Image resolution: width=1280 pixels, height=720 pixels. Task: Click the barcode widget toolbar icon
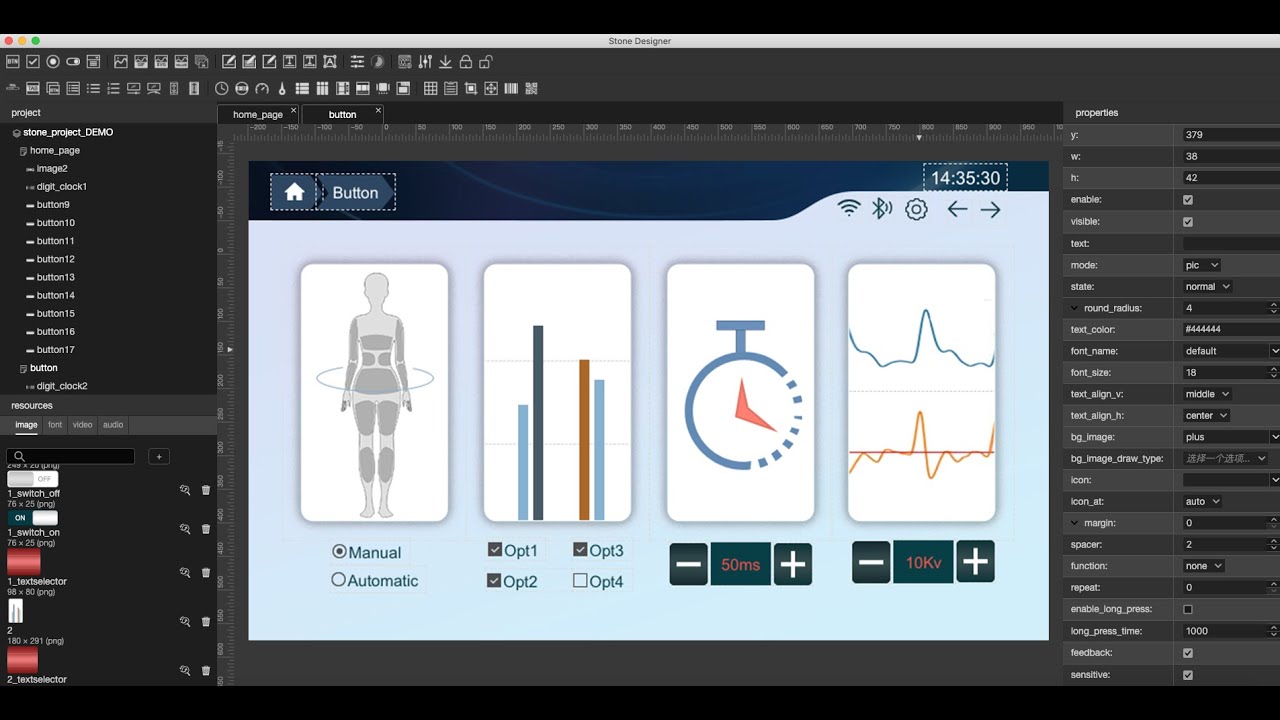point(511,88)
